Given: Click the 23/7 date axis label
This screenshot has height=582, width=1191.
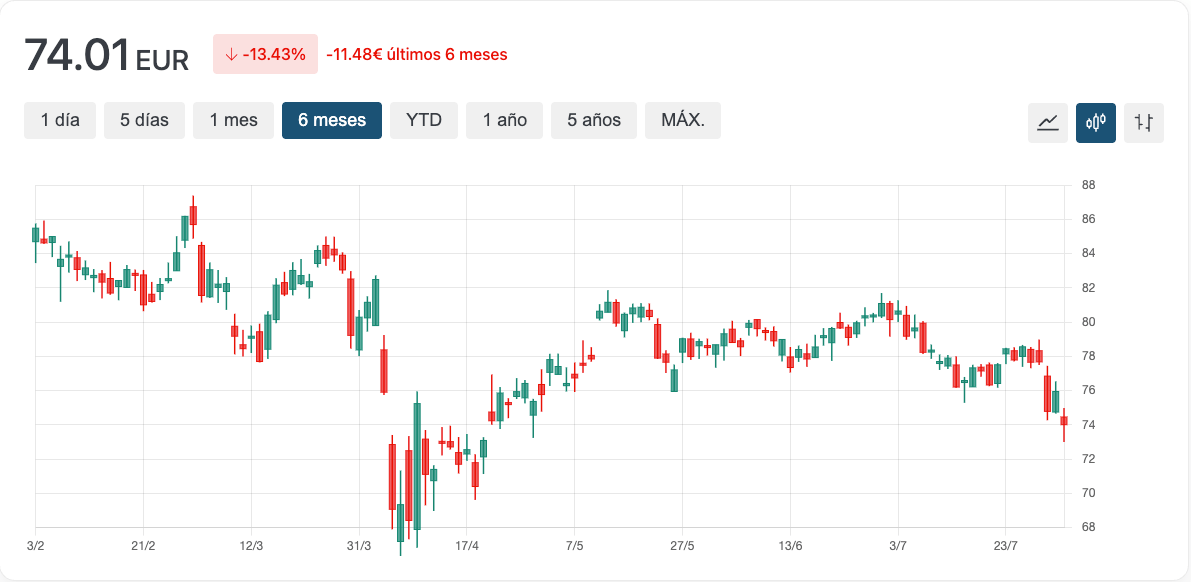Looking at the screenshot, I should pos(1006,546).
